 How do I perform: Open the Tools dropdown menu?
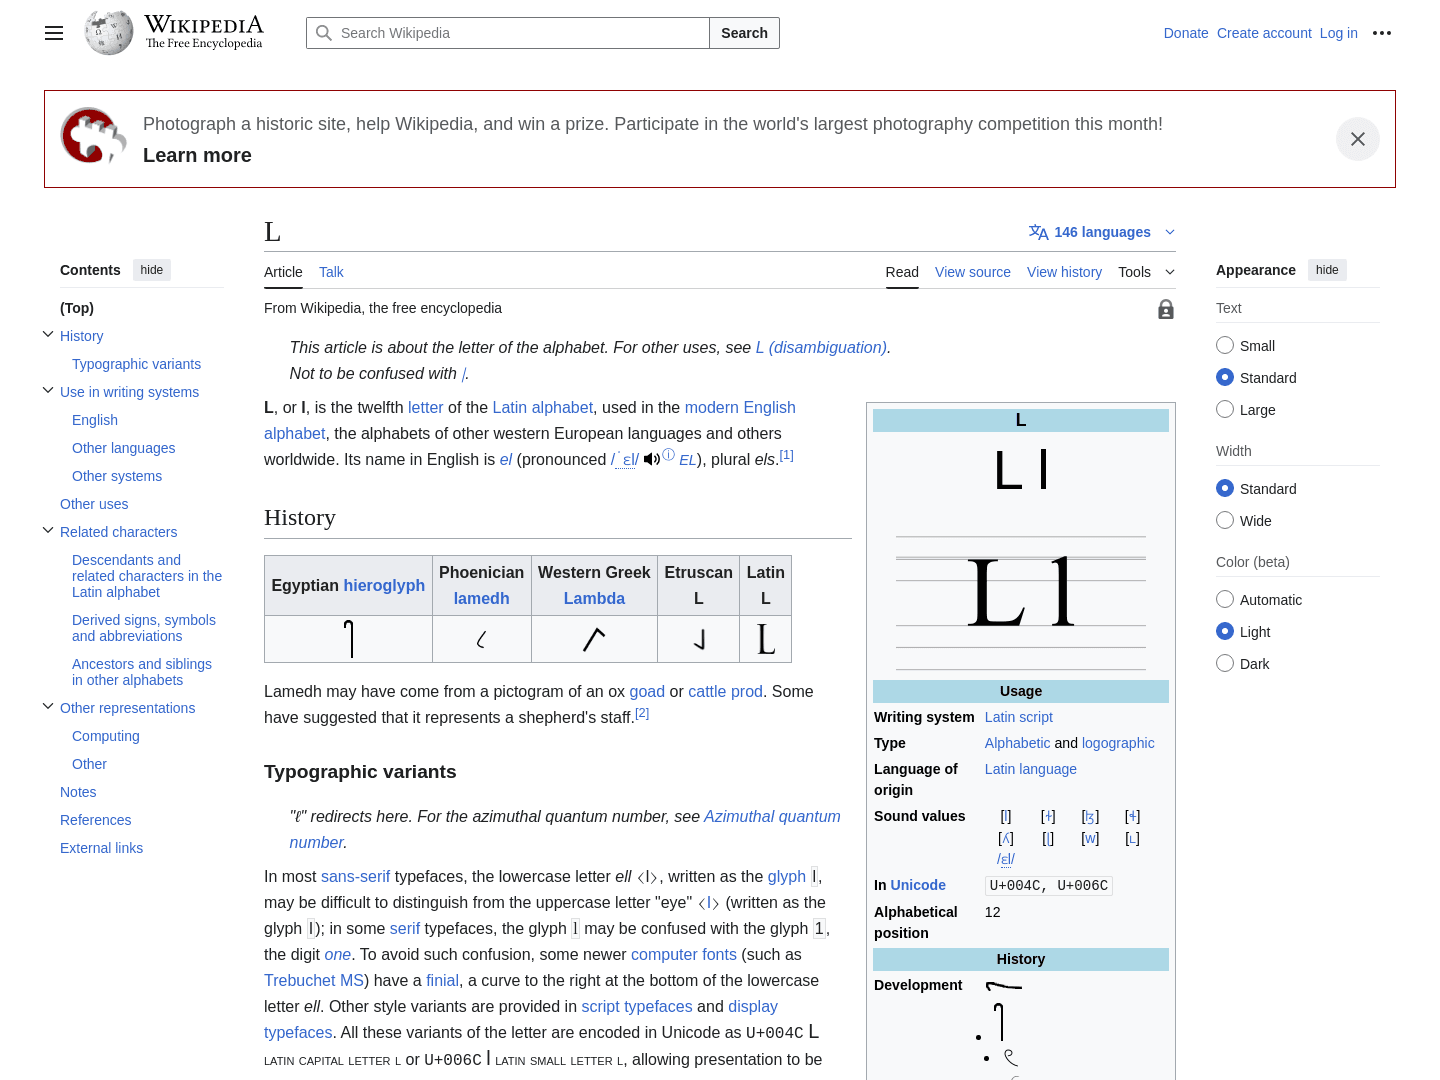[x=1146, y=272]
